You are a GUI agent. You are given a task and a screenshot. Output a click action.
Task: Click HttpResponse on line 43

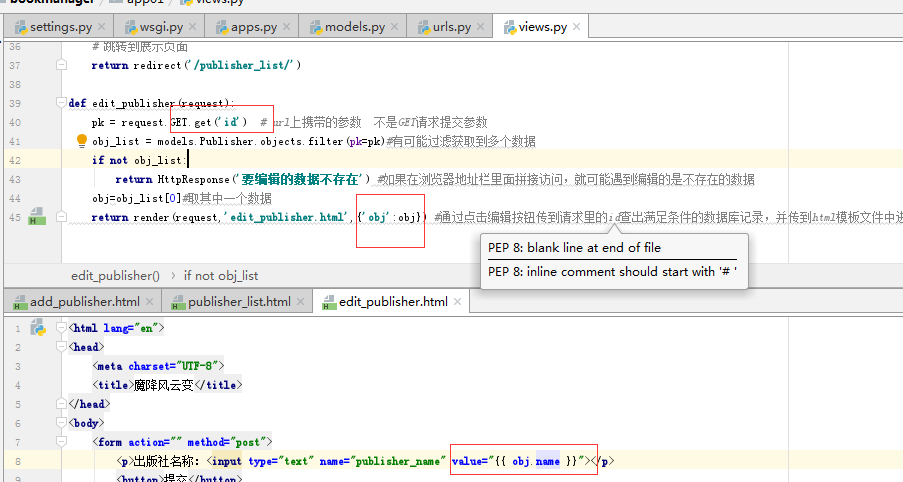coord(194,179)
